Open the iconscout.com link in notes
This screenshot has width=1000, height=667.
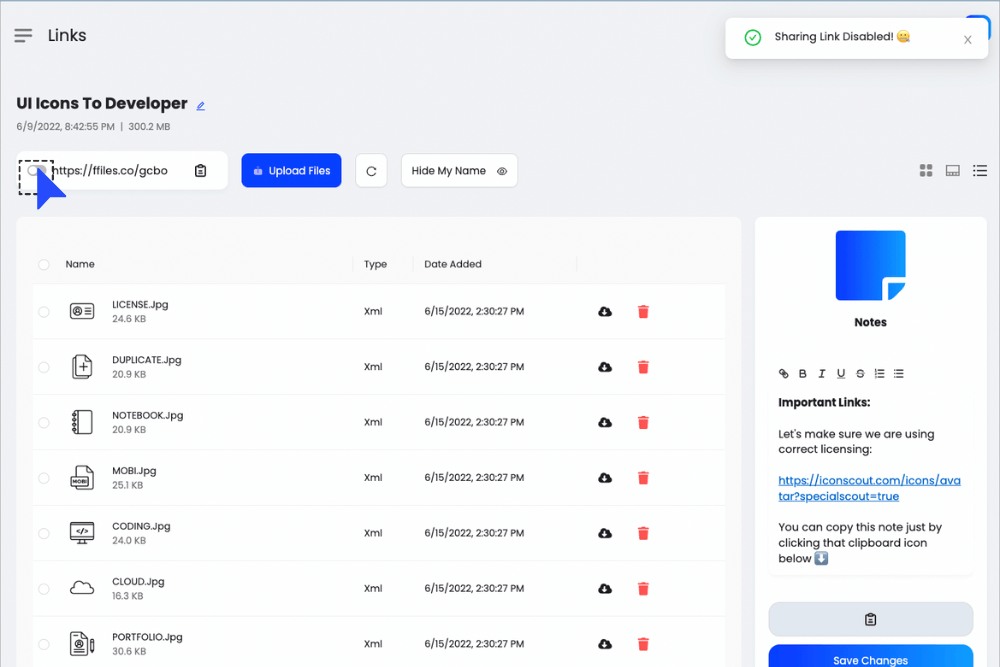tap(869, 488)
